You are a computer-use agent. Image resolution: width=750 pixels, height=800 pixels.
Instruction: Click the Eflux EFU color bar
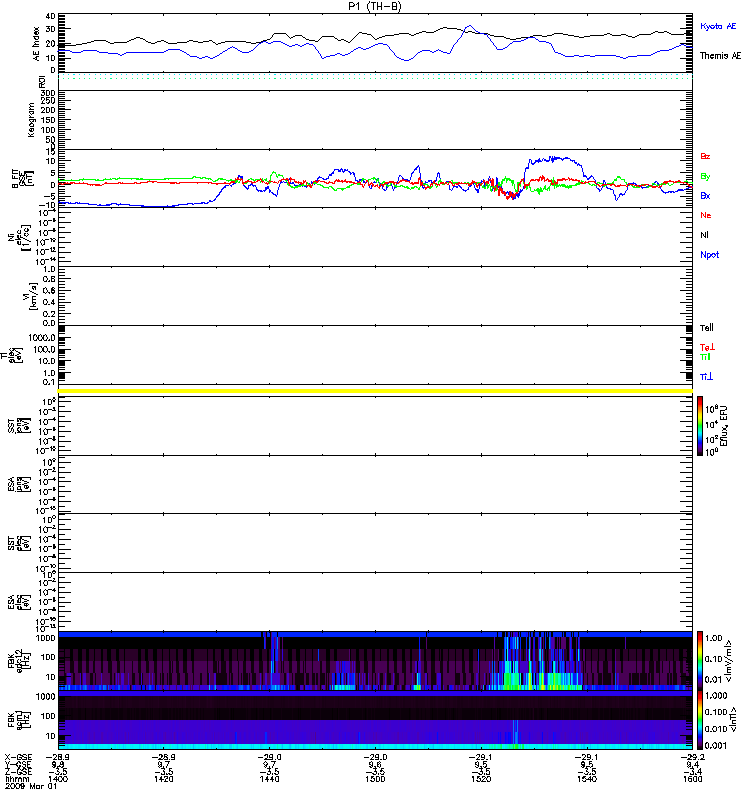701,425
